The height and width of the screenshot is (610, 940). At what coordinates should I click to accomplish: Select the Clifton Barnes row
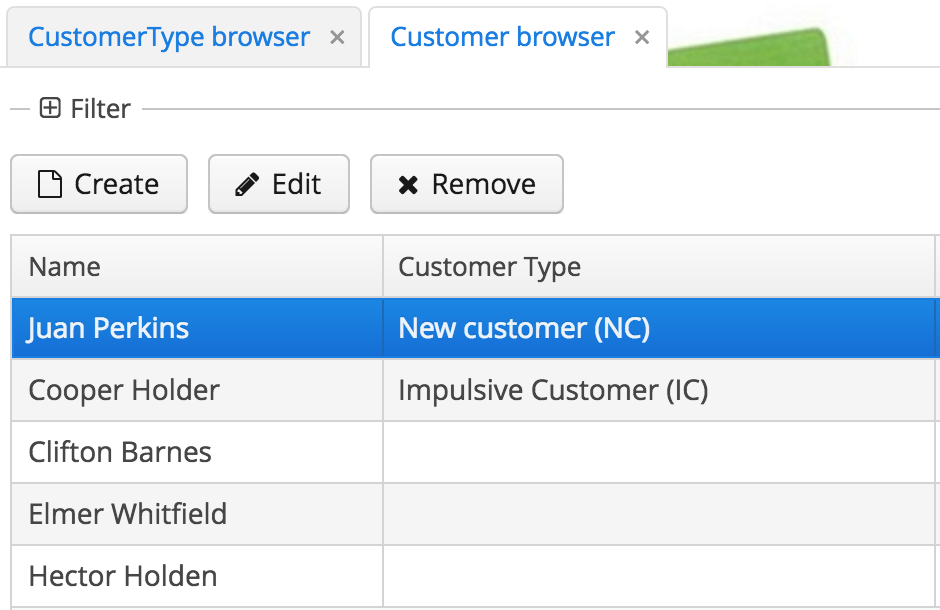click(x=475, y=452)
